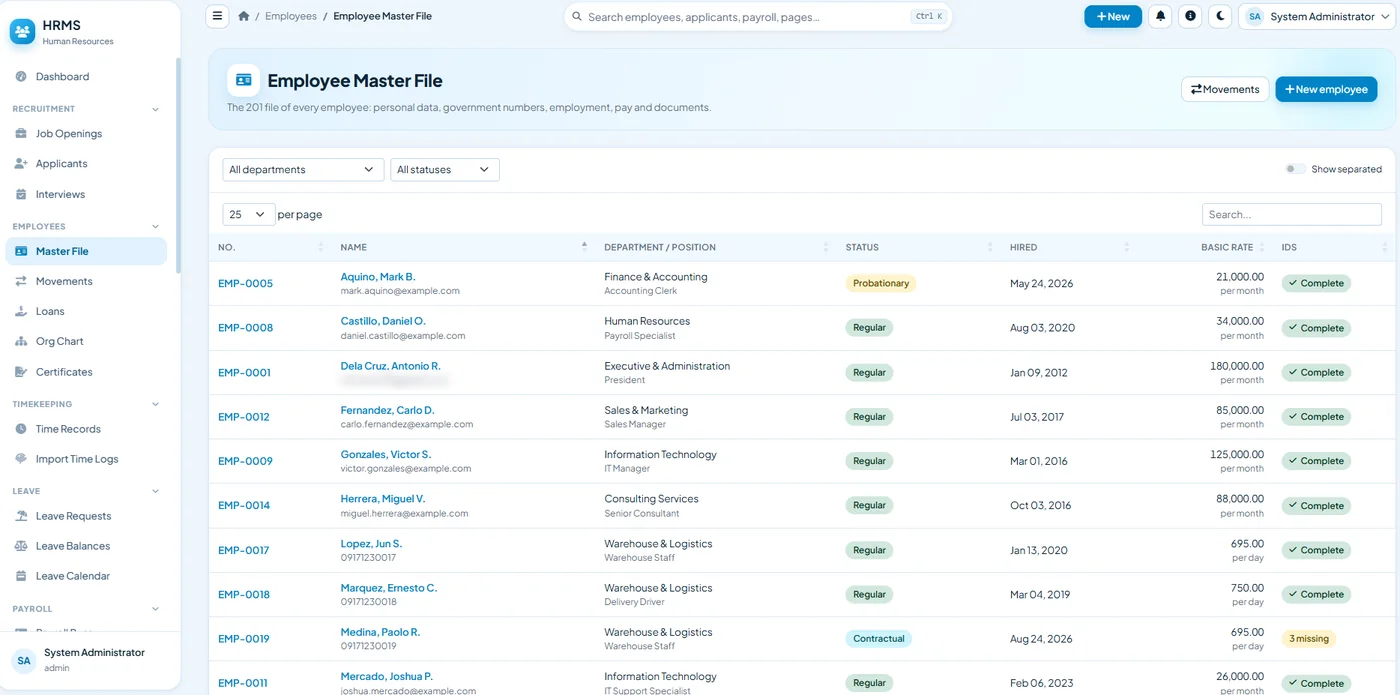Open the All departments dropdown

[x=303, y=170]
